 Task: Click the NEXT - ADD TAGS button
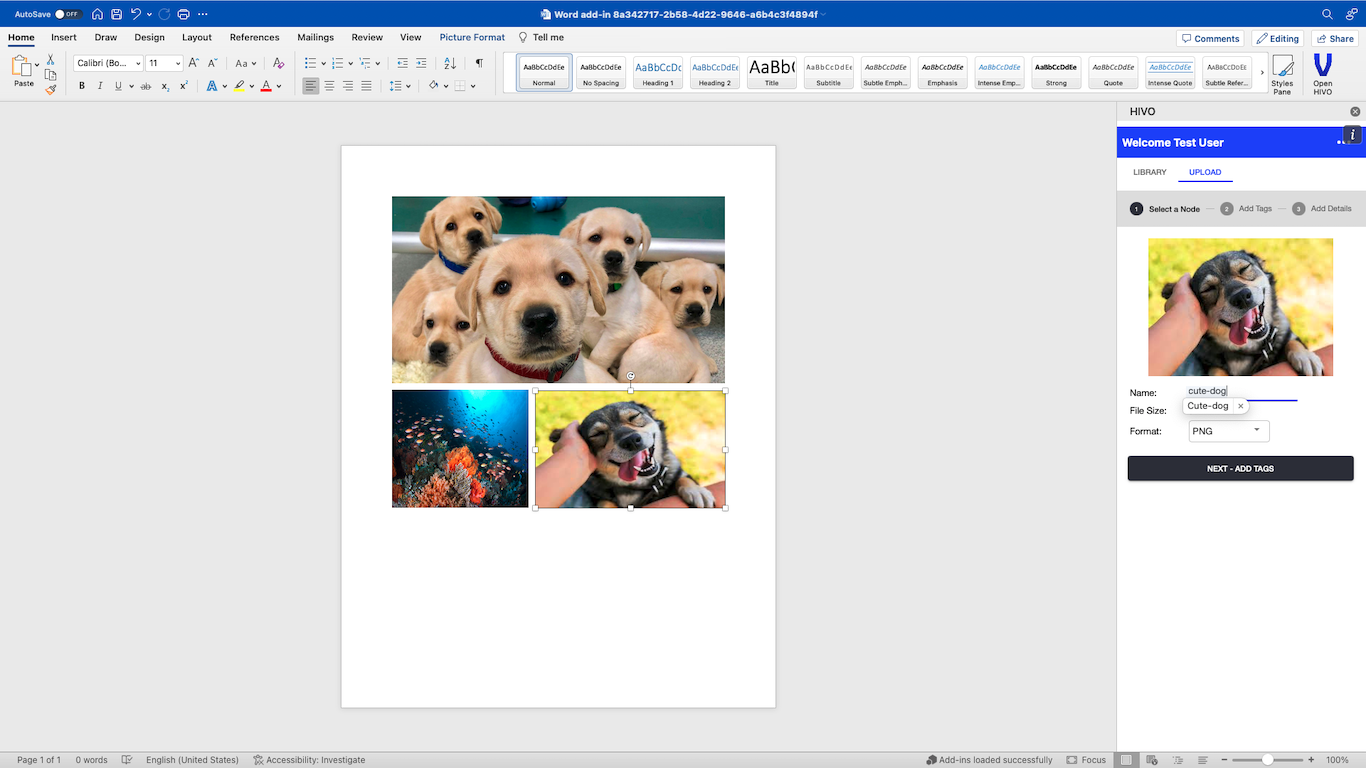(x=1240, y=468)
